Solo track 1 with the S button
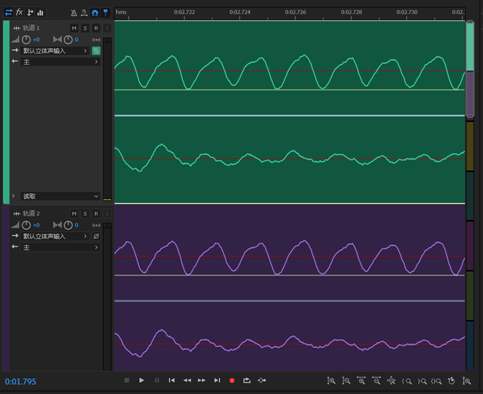This screenshot has height=394, width=483. click(x=85, y=28)
